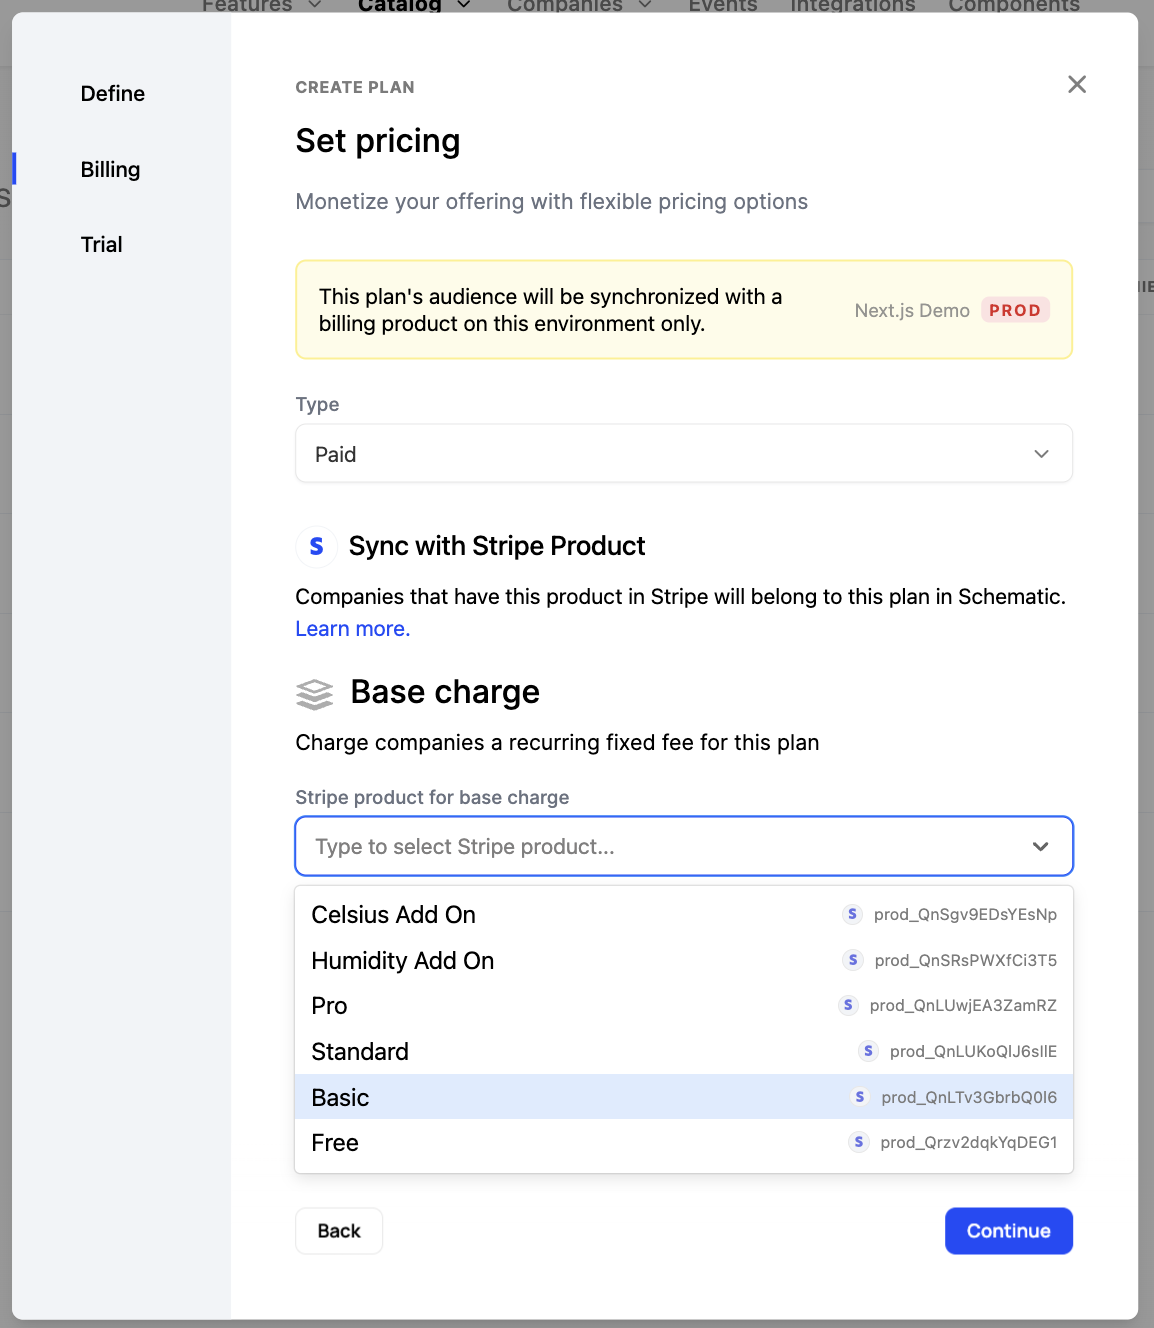Choose the Celsius Add On product

tap(393, 915)
